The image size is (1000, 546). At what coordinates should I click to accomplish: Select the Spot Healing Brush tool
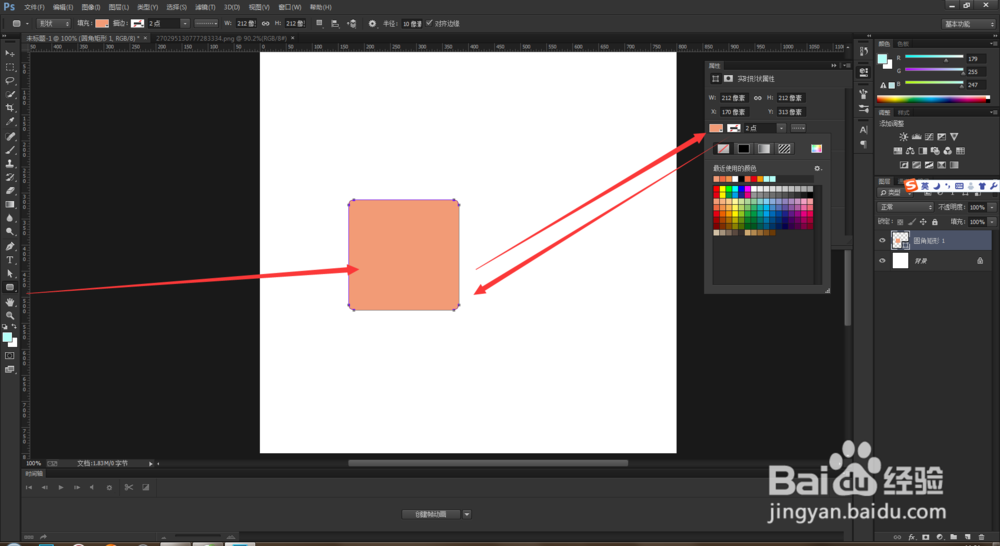tap(10, 136)
